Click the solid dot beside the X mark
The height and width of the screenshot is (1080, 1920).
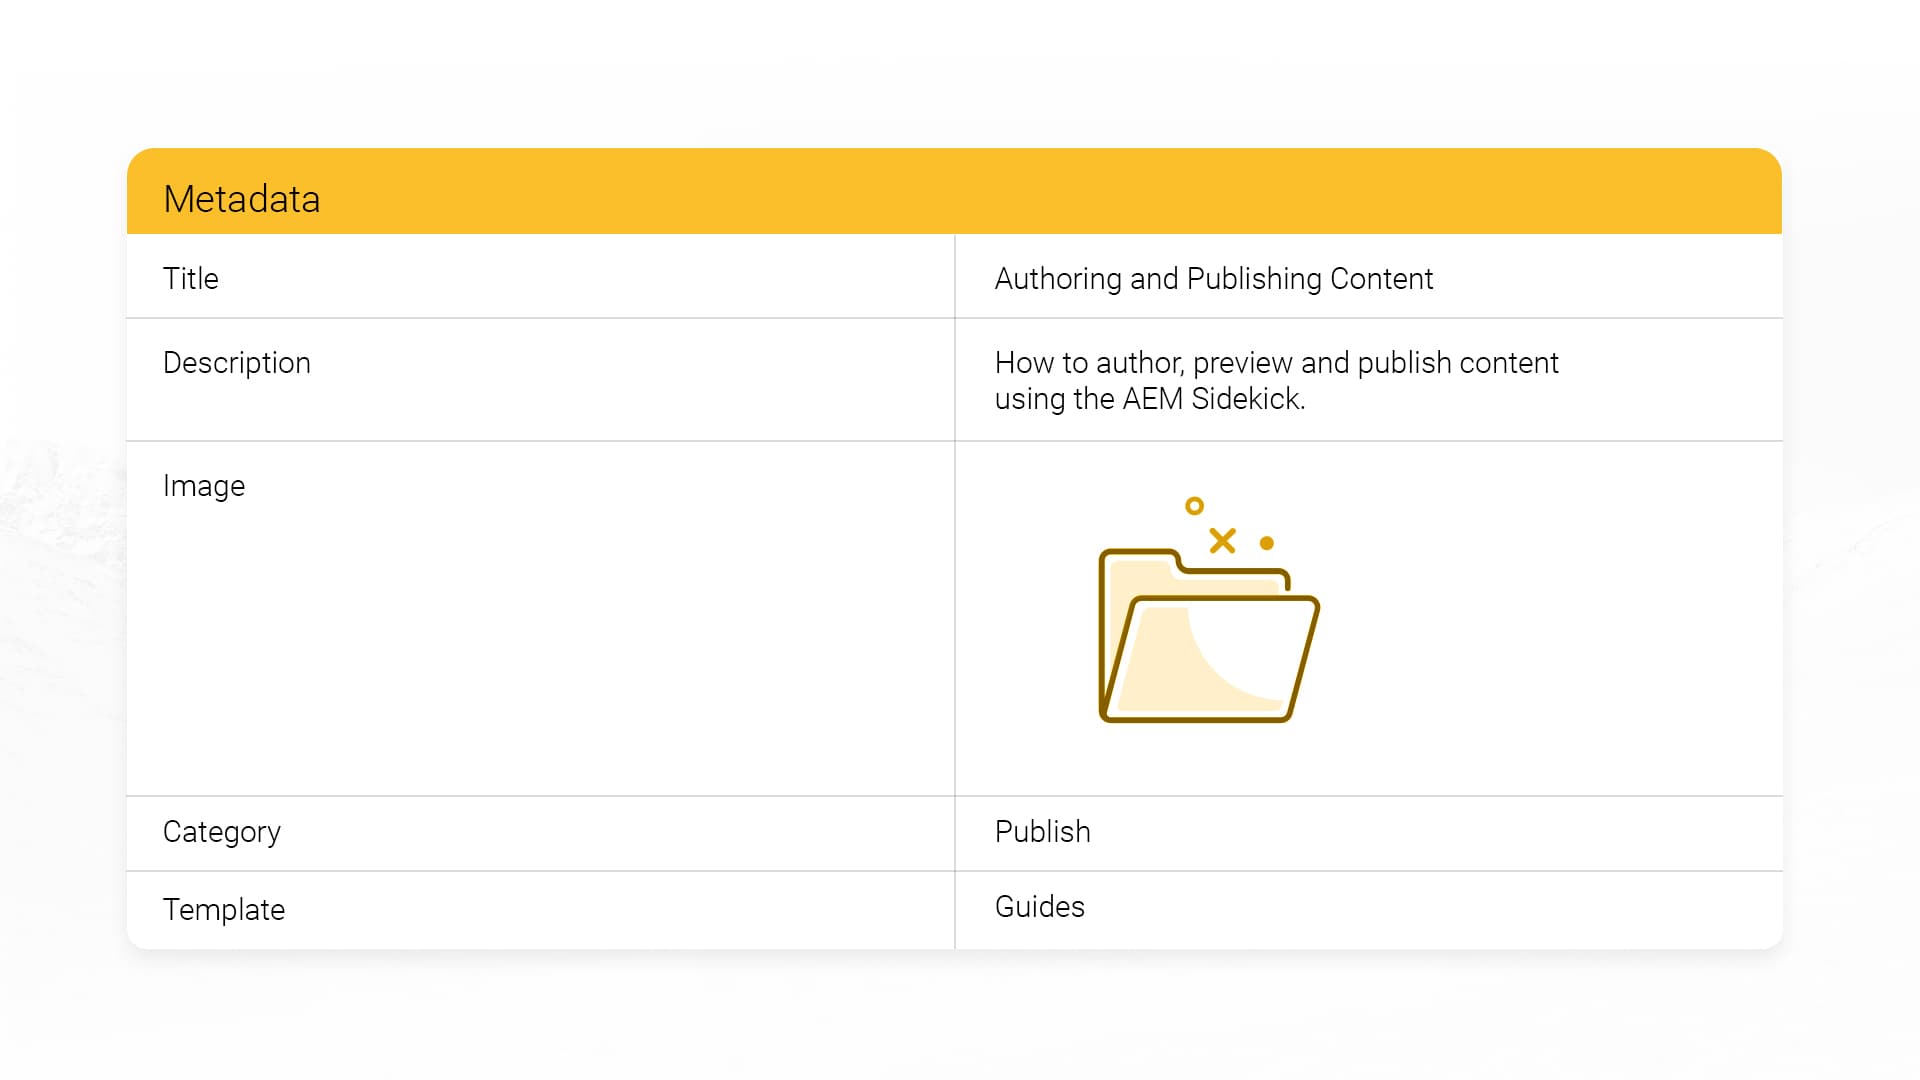coord(1267,543)
